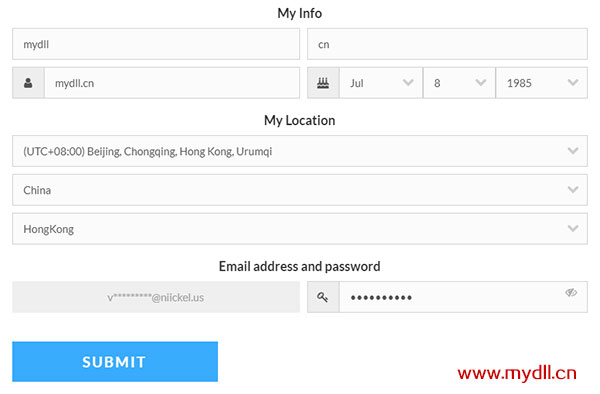Image resolution: width=600 pixels, height=394 pixels.
Task: Click the password input field
Action: pyautogui.click(x=463, y=297)
